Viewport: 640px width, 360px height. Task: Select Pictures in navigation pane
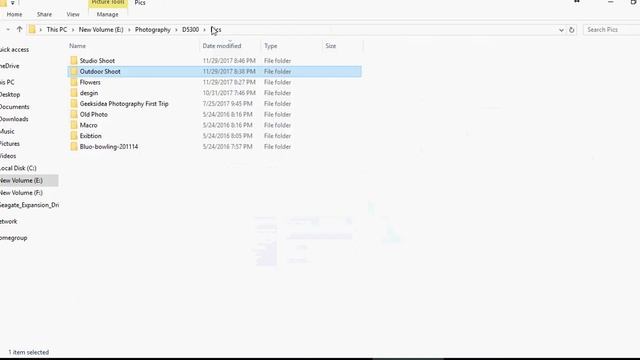click(10, 143)
